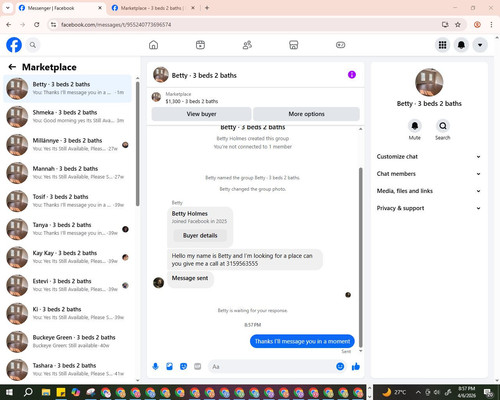Go back using the arrow beside Marketplace heading
Screen dimensions: 500x400
(12, 67)
